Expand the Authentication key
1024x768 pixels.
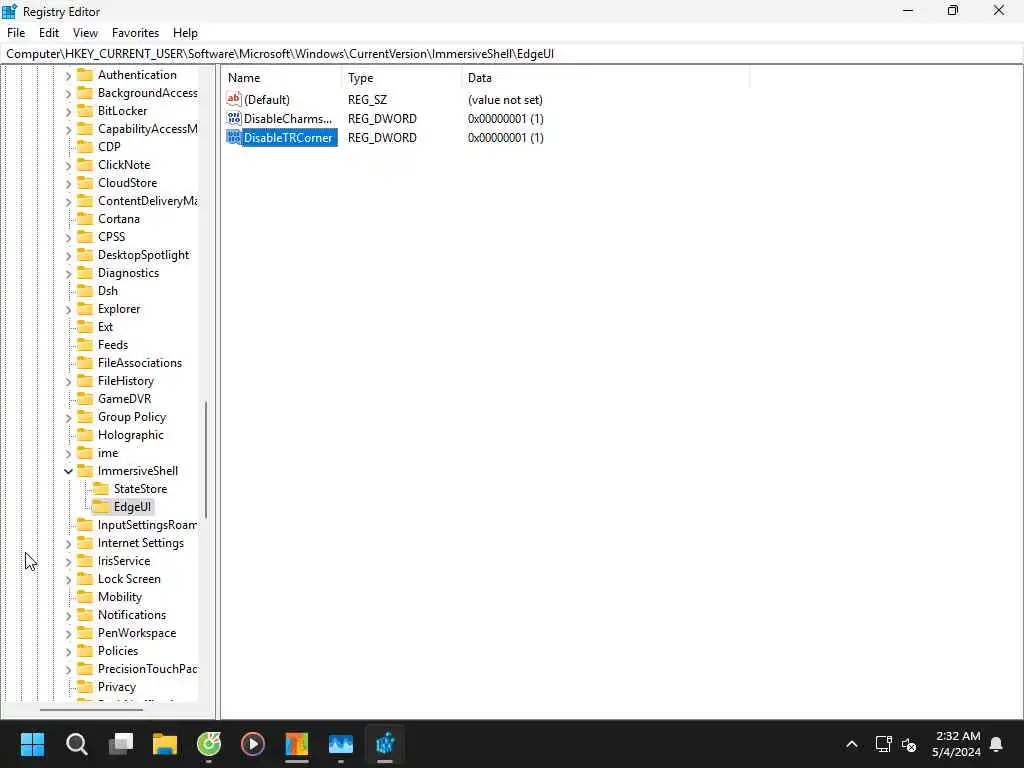coord(68,76)
